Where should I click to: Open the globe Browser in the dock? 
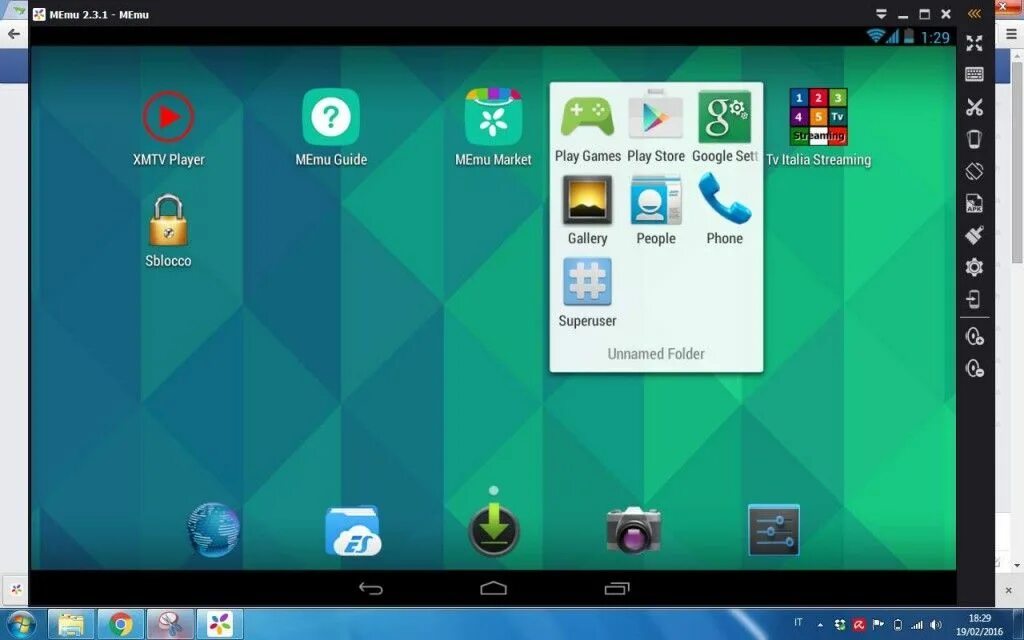(x=213, y=530)
